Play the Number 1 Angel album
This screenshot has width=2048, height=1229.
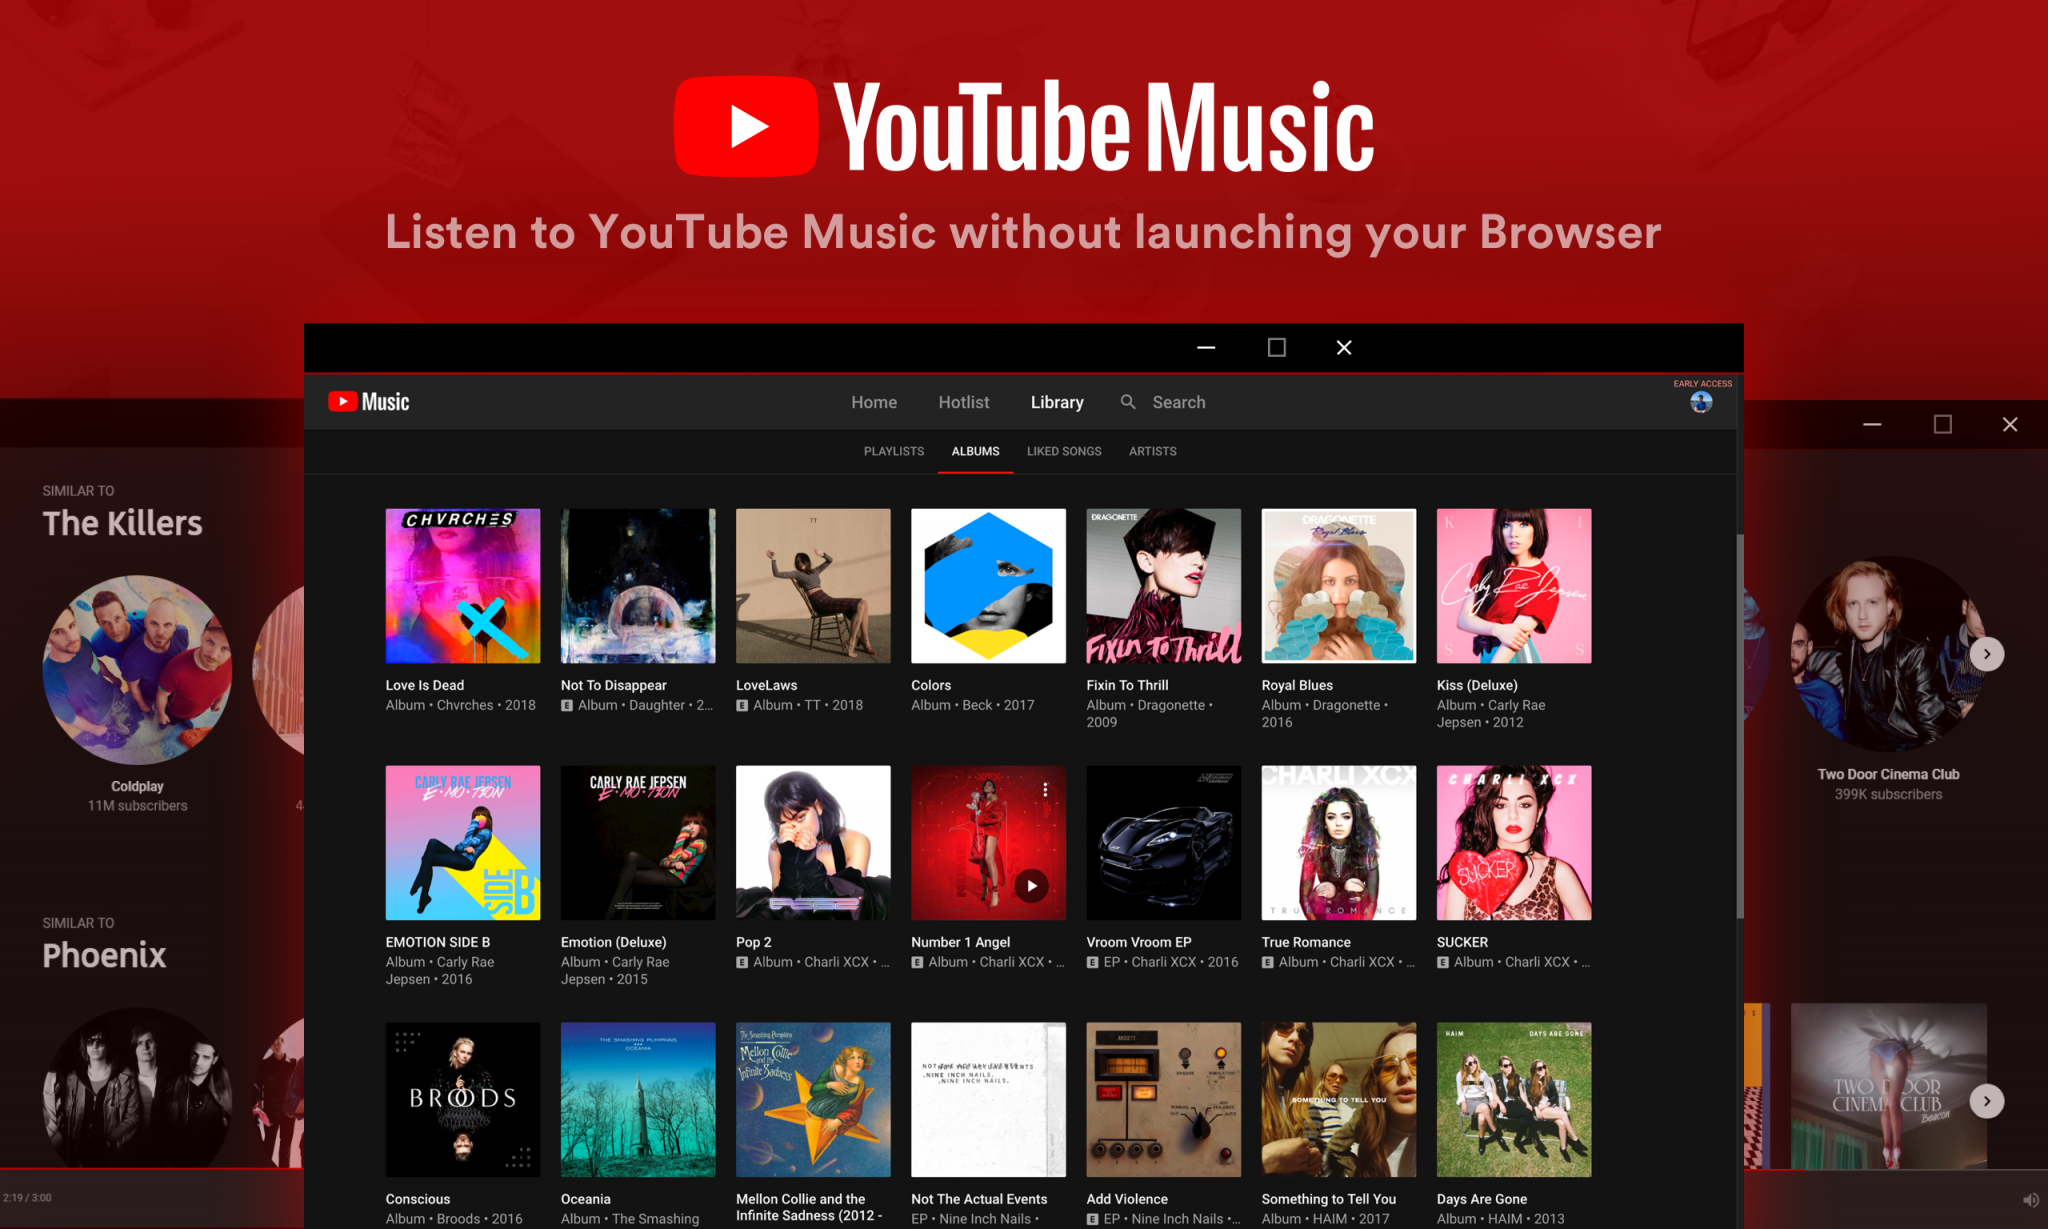coord(1031,885)
